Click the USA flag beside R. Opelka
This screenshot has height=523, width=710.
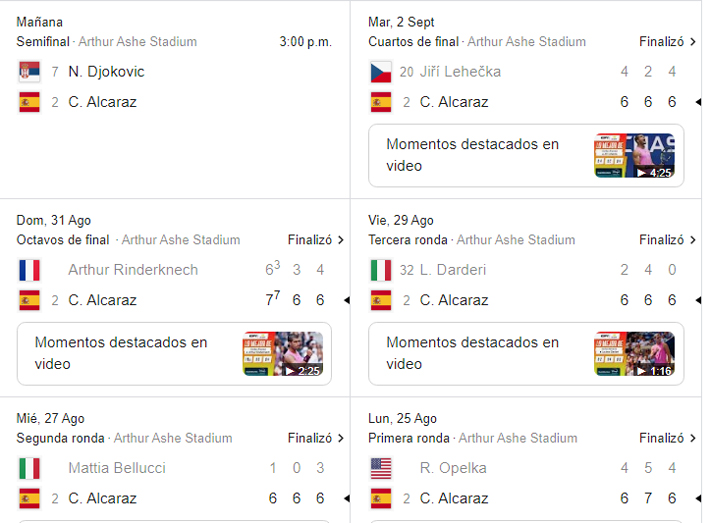click(381, 468)
